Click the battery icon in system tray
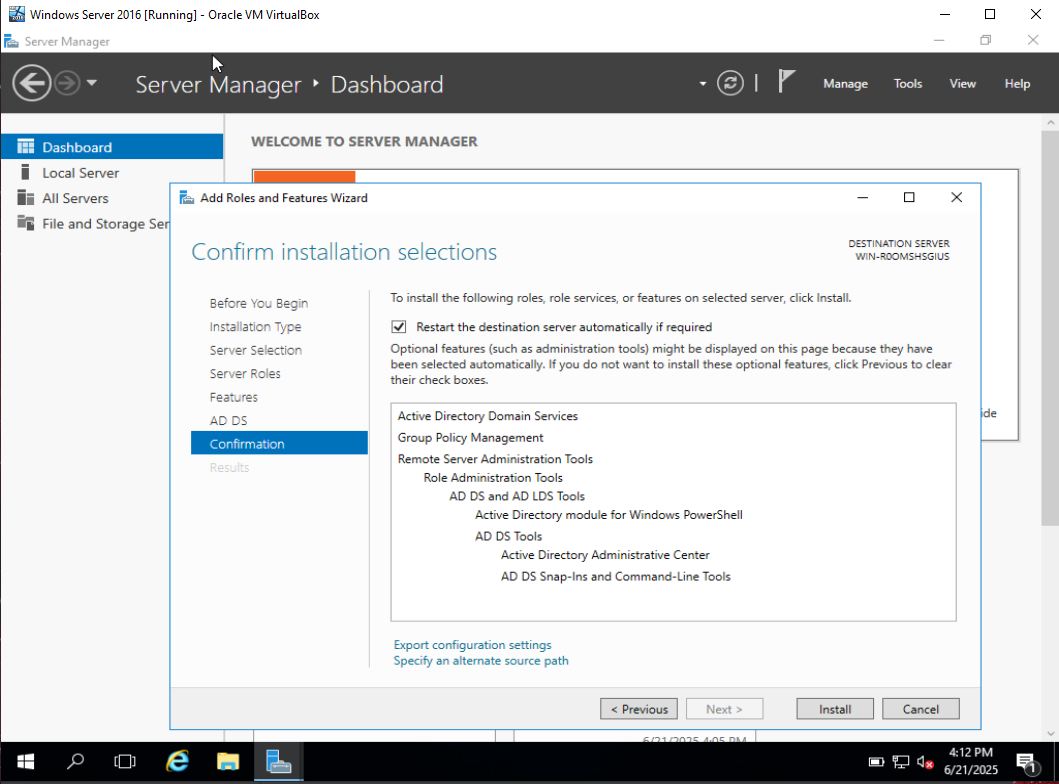 (876, 762)
